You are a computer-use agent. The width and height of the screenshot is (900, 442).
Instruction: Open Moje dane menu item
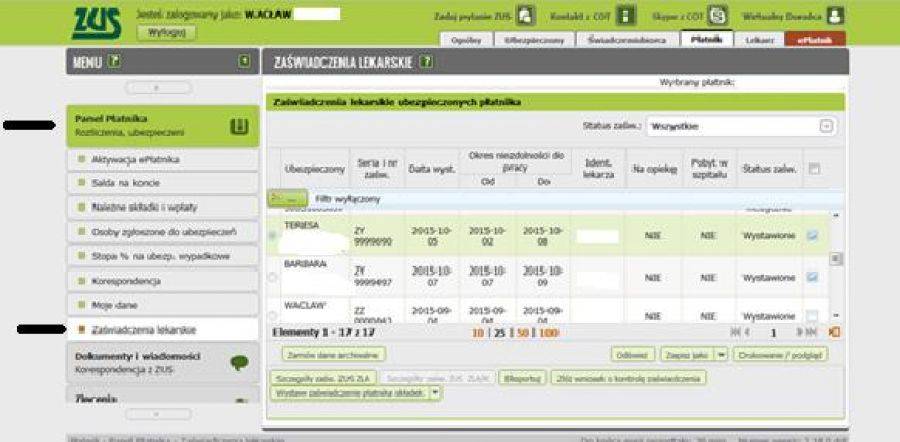[162, 305]
